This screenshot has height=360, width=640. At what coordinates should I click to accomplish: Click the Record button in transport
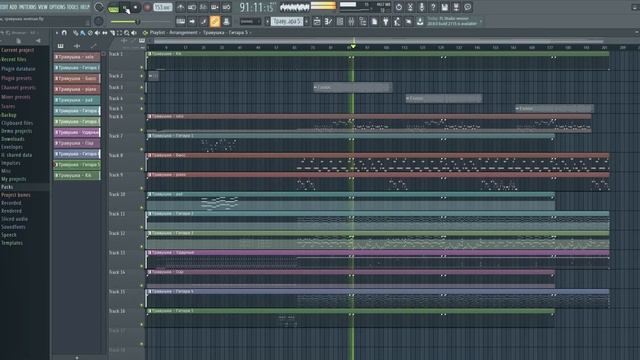pos(147,7)
